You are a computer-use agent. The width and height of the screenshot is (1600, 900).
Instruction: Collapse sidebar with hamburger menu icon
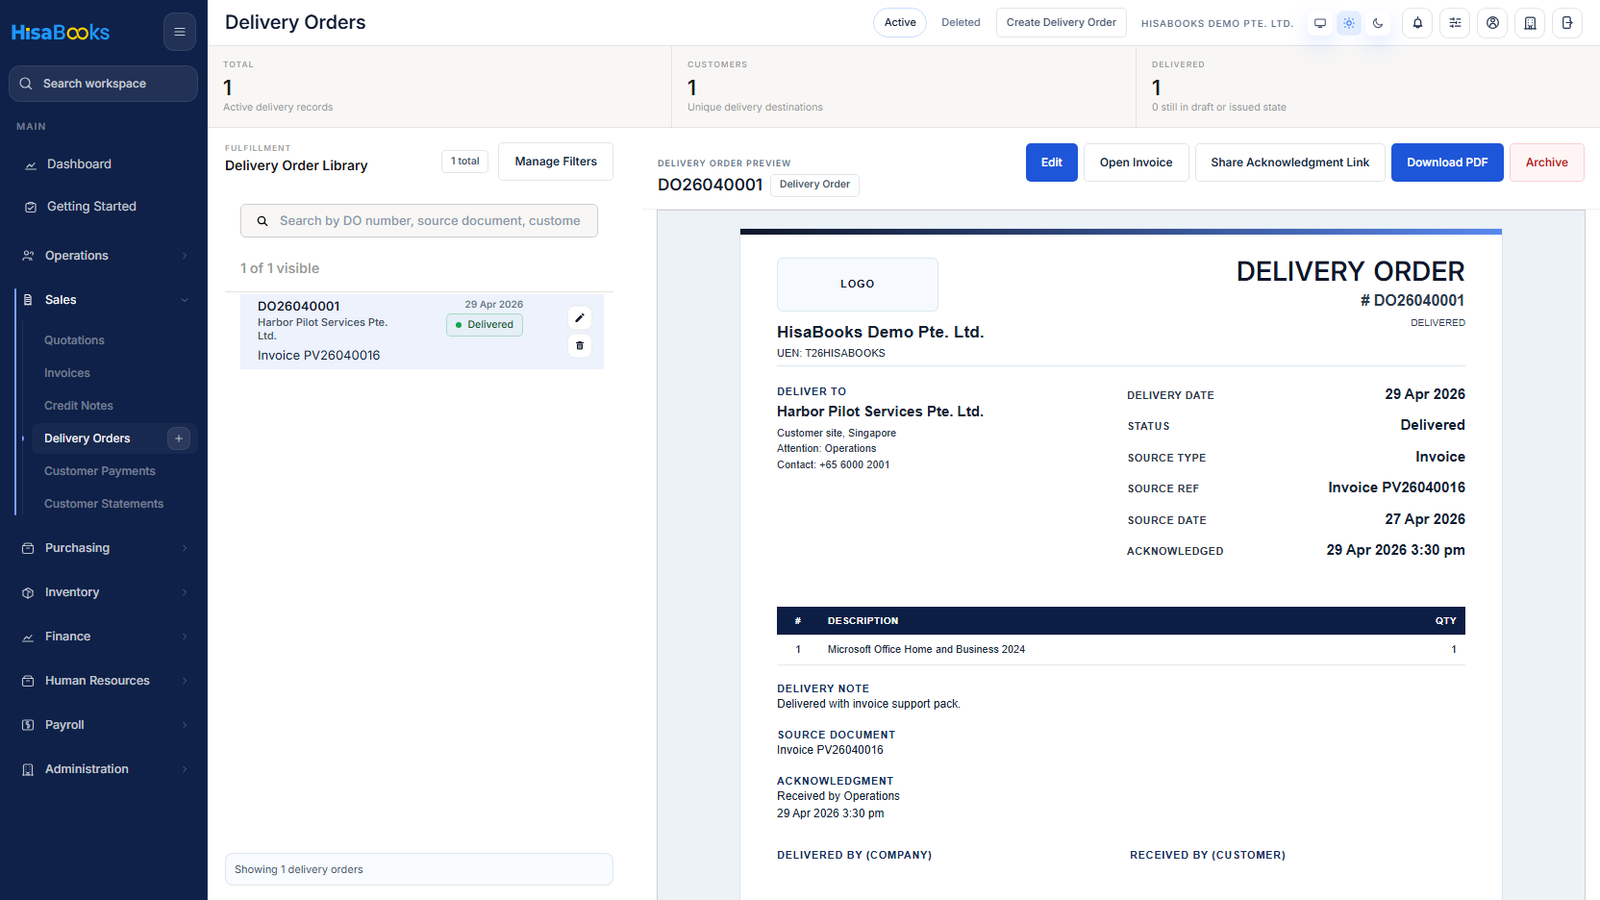point(180,32)
